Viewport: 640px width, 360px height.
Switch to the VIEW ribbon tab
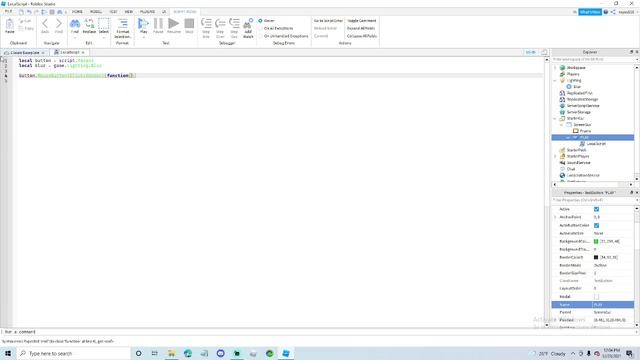coord(129,12)
